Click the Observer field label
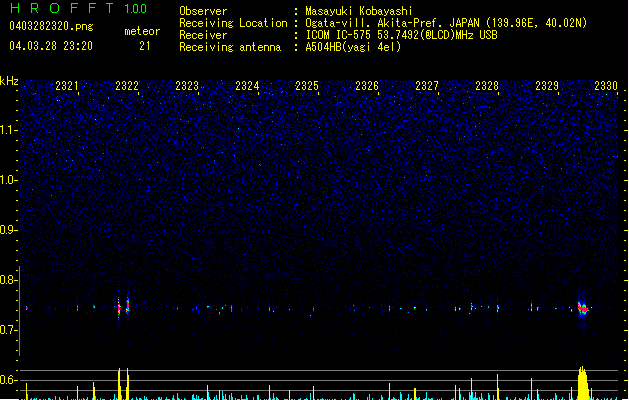The width and height of the screenshot is (629, 400). point(203,11)
